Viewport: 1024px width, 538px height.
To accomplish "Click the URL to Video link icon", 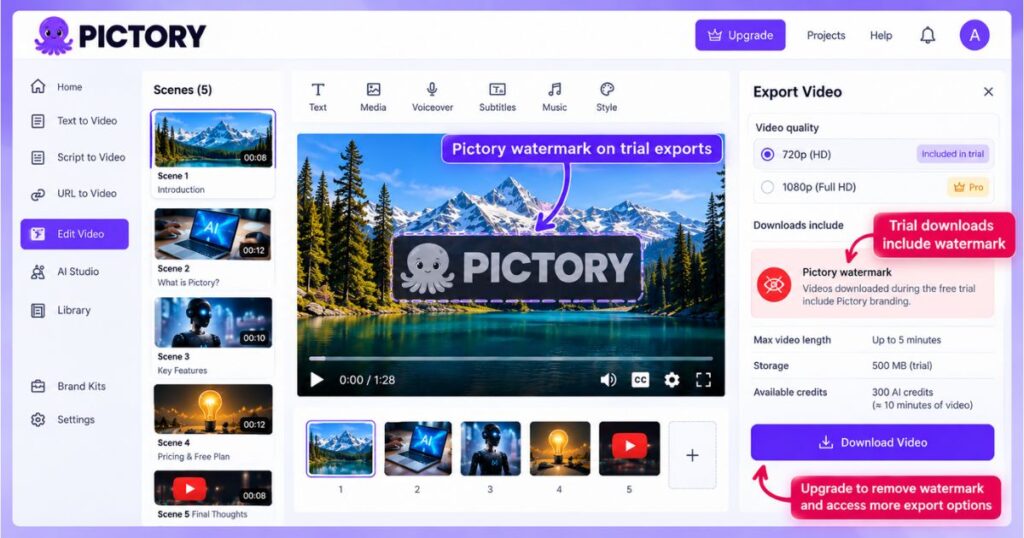I will coord(38,194).
